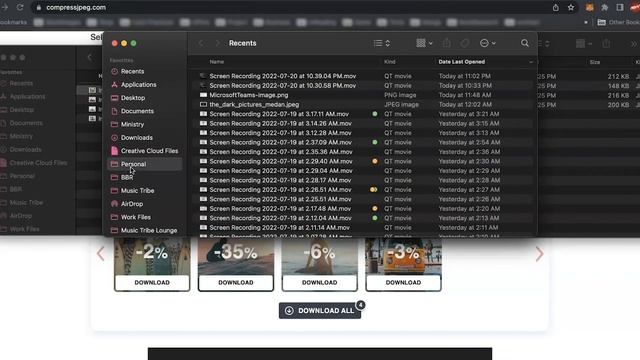
Task: Open the group-by grid dropdown in toolbar
Action: click(424, 43)
